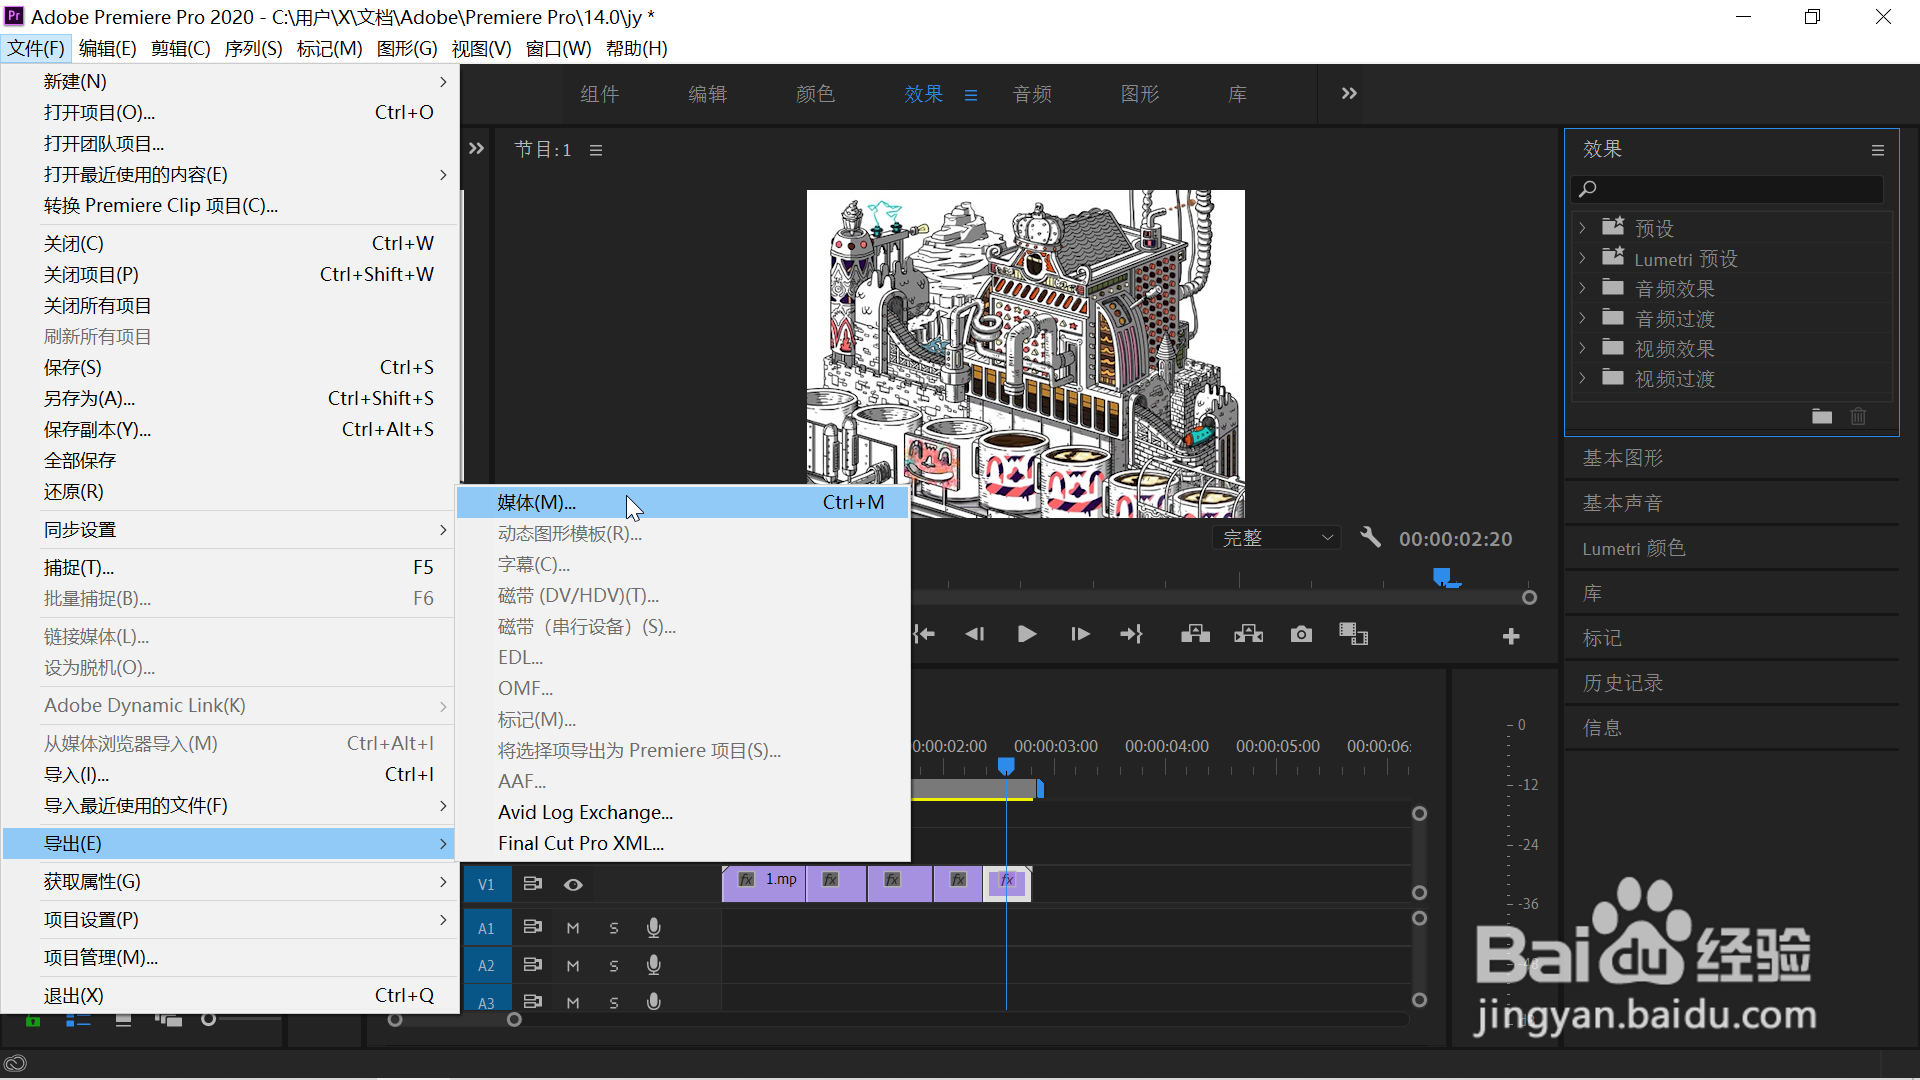
Task: Expand the Lumetri 预设 folder
Action: pos(1582,258)
